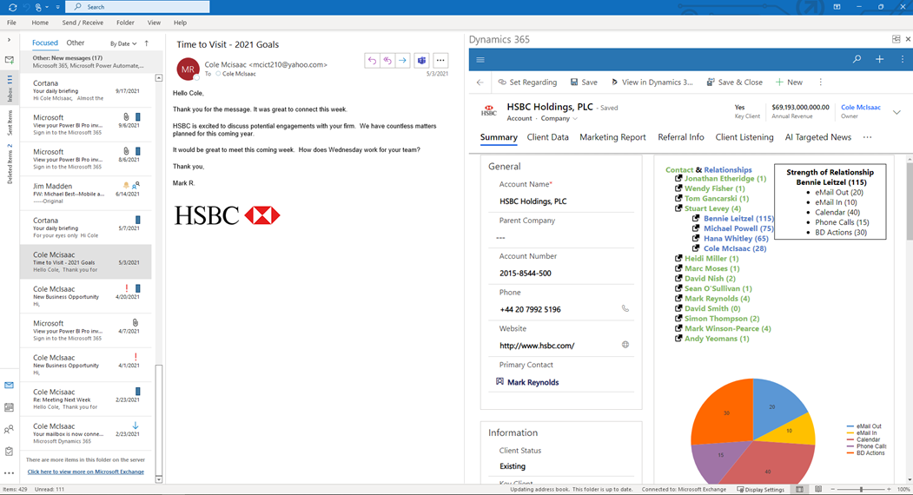The width and height of the screenshot is (913, 495).
Task: Switch to the Referral Info tab
Action: (681, 137)
